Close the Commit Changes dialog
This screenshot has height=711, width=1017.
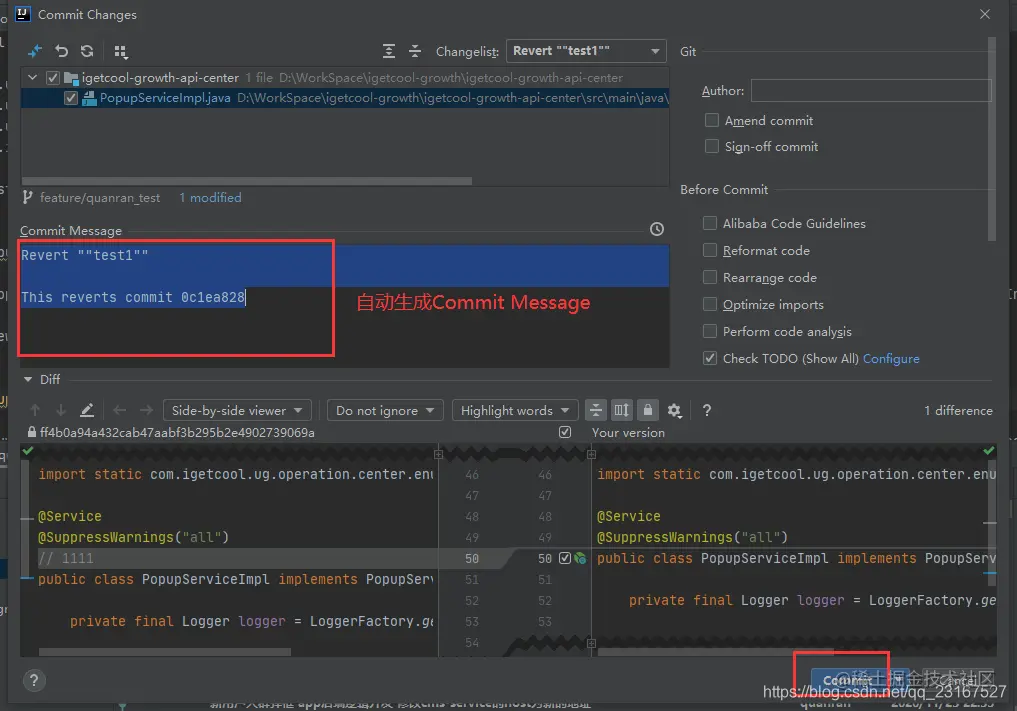(x=985, y=14)
